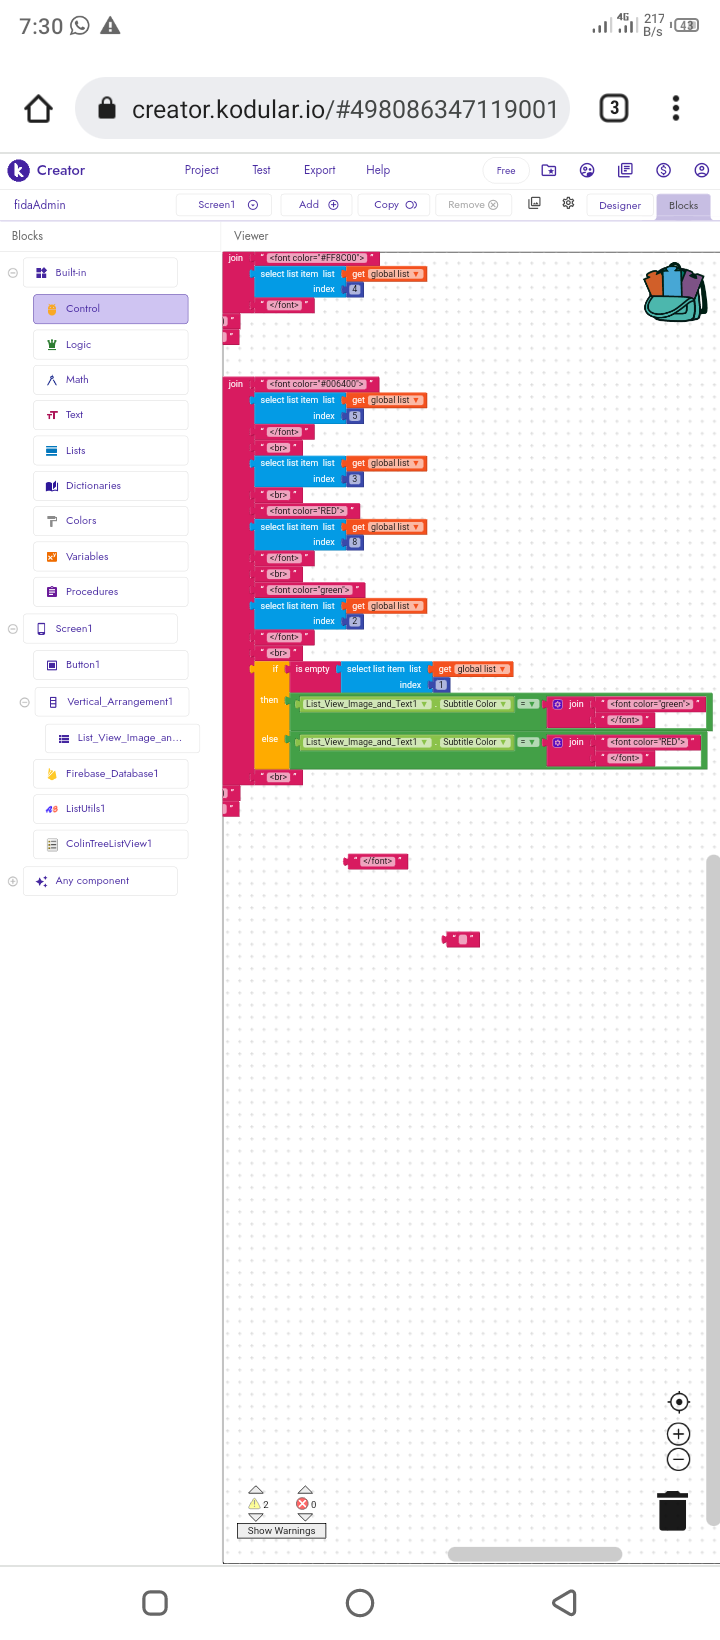Screen dimensions: 720x1640
Task: Center the workspace with the target icon
Action: click(x=678, y=1402)
